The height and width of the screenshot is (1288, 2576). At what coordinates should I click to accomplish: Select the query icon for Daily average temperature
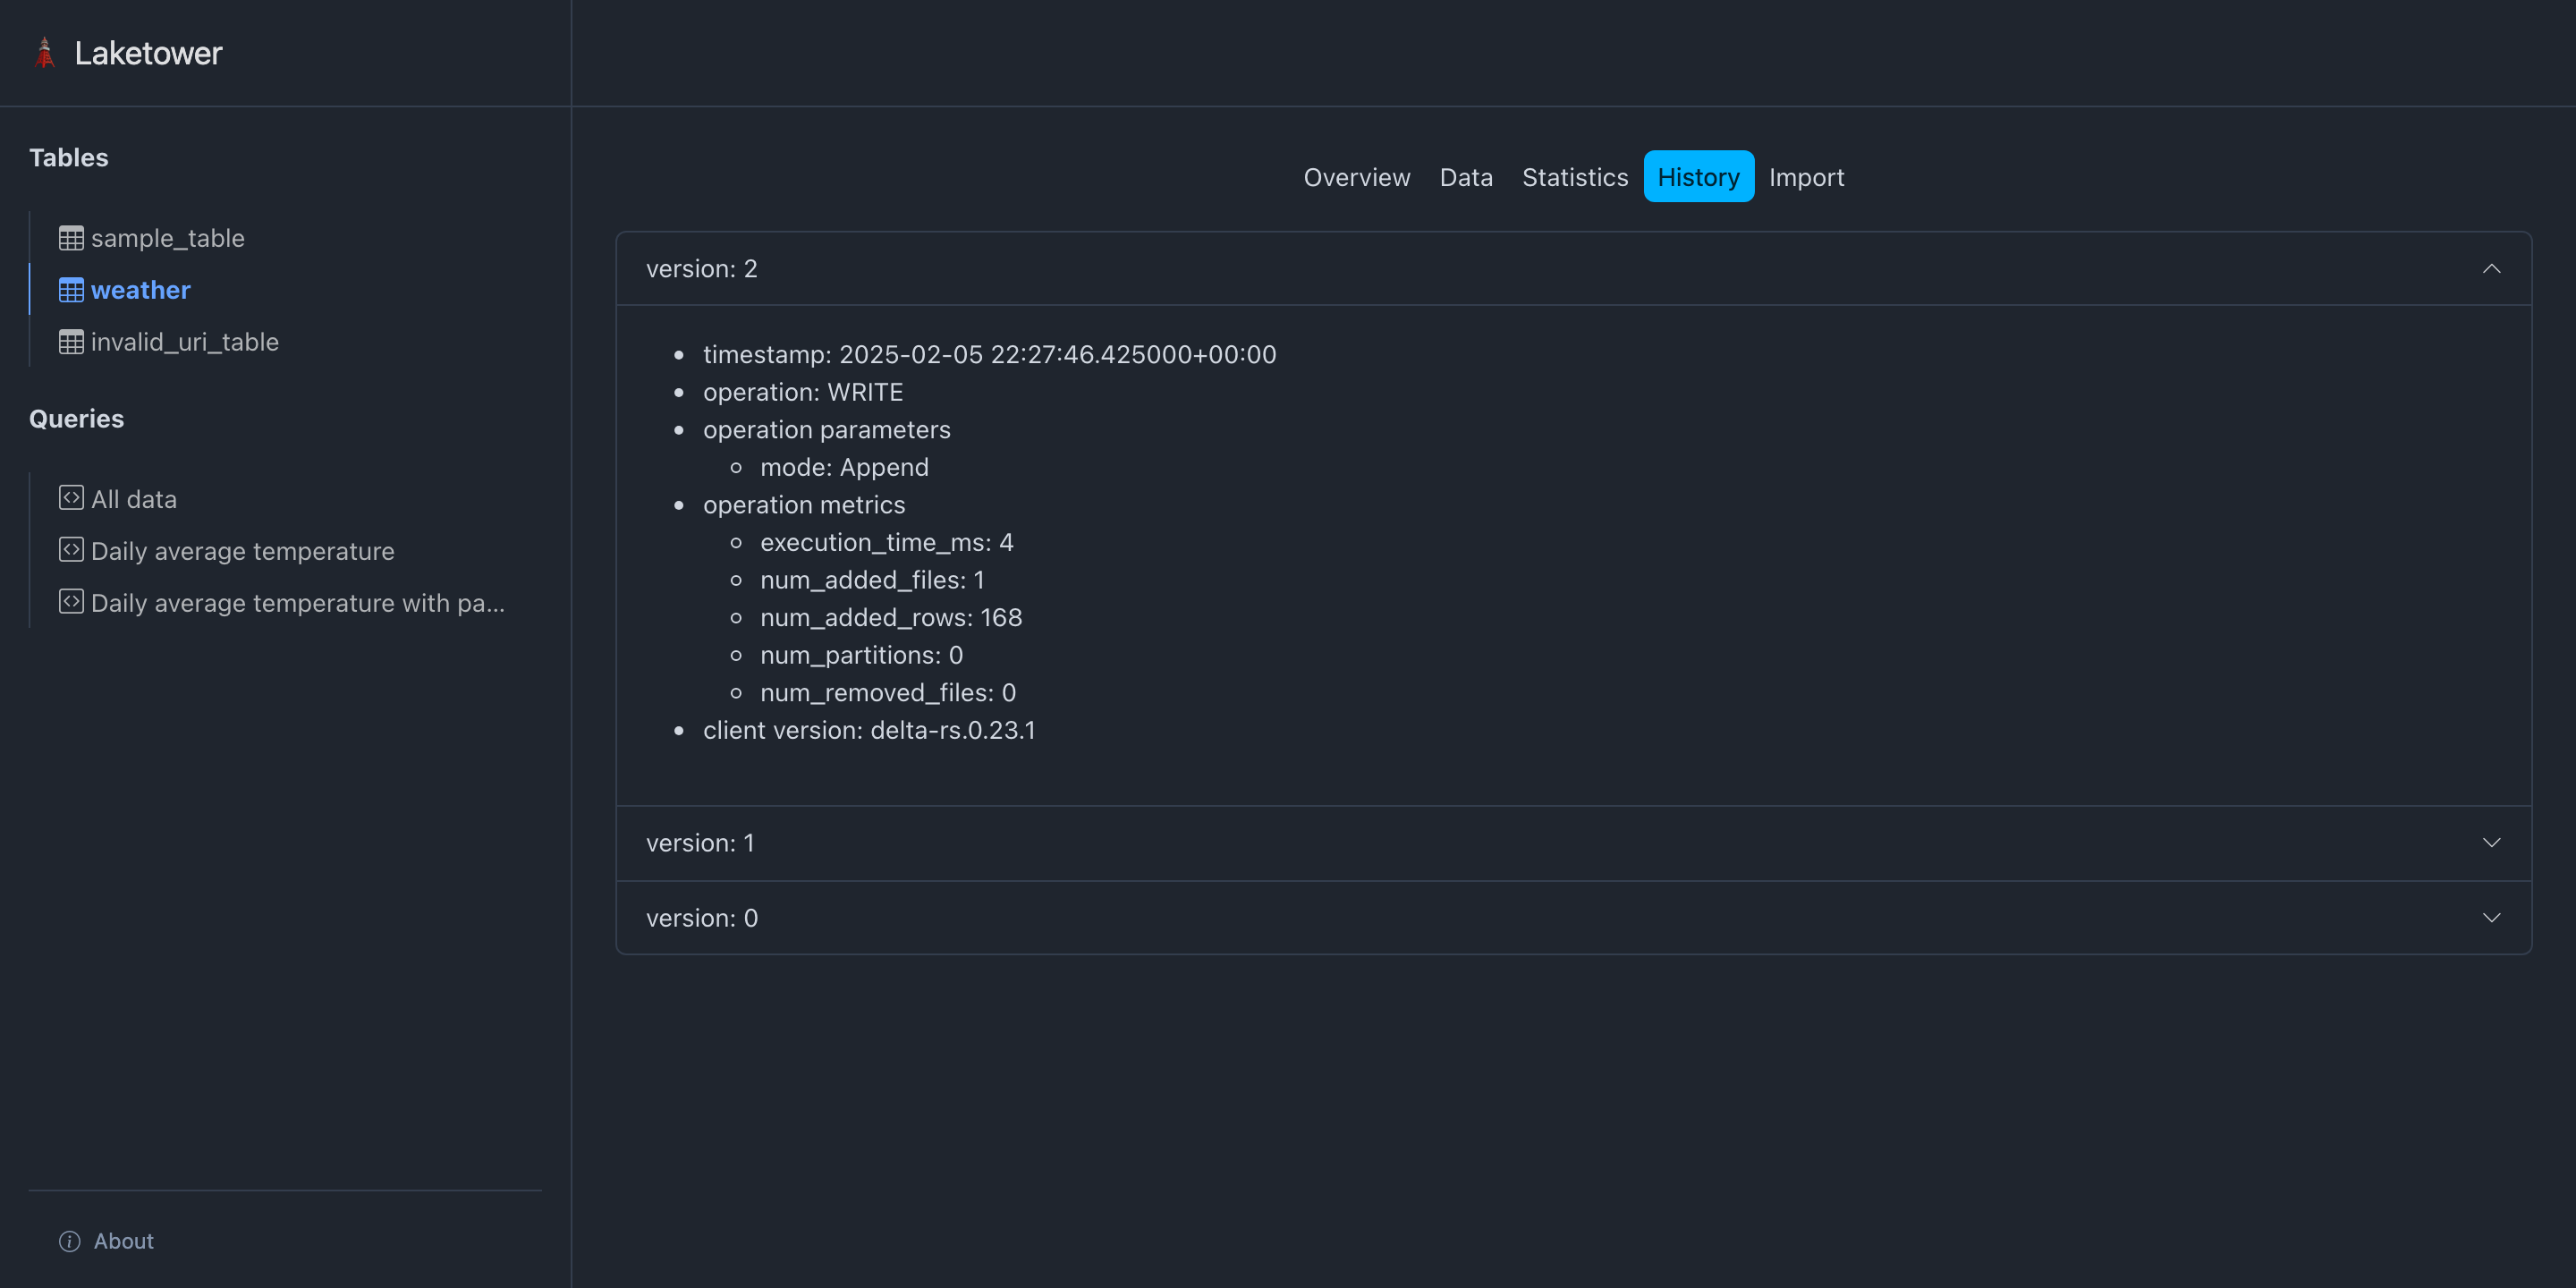coord(70,549)
